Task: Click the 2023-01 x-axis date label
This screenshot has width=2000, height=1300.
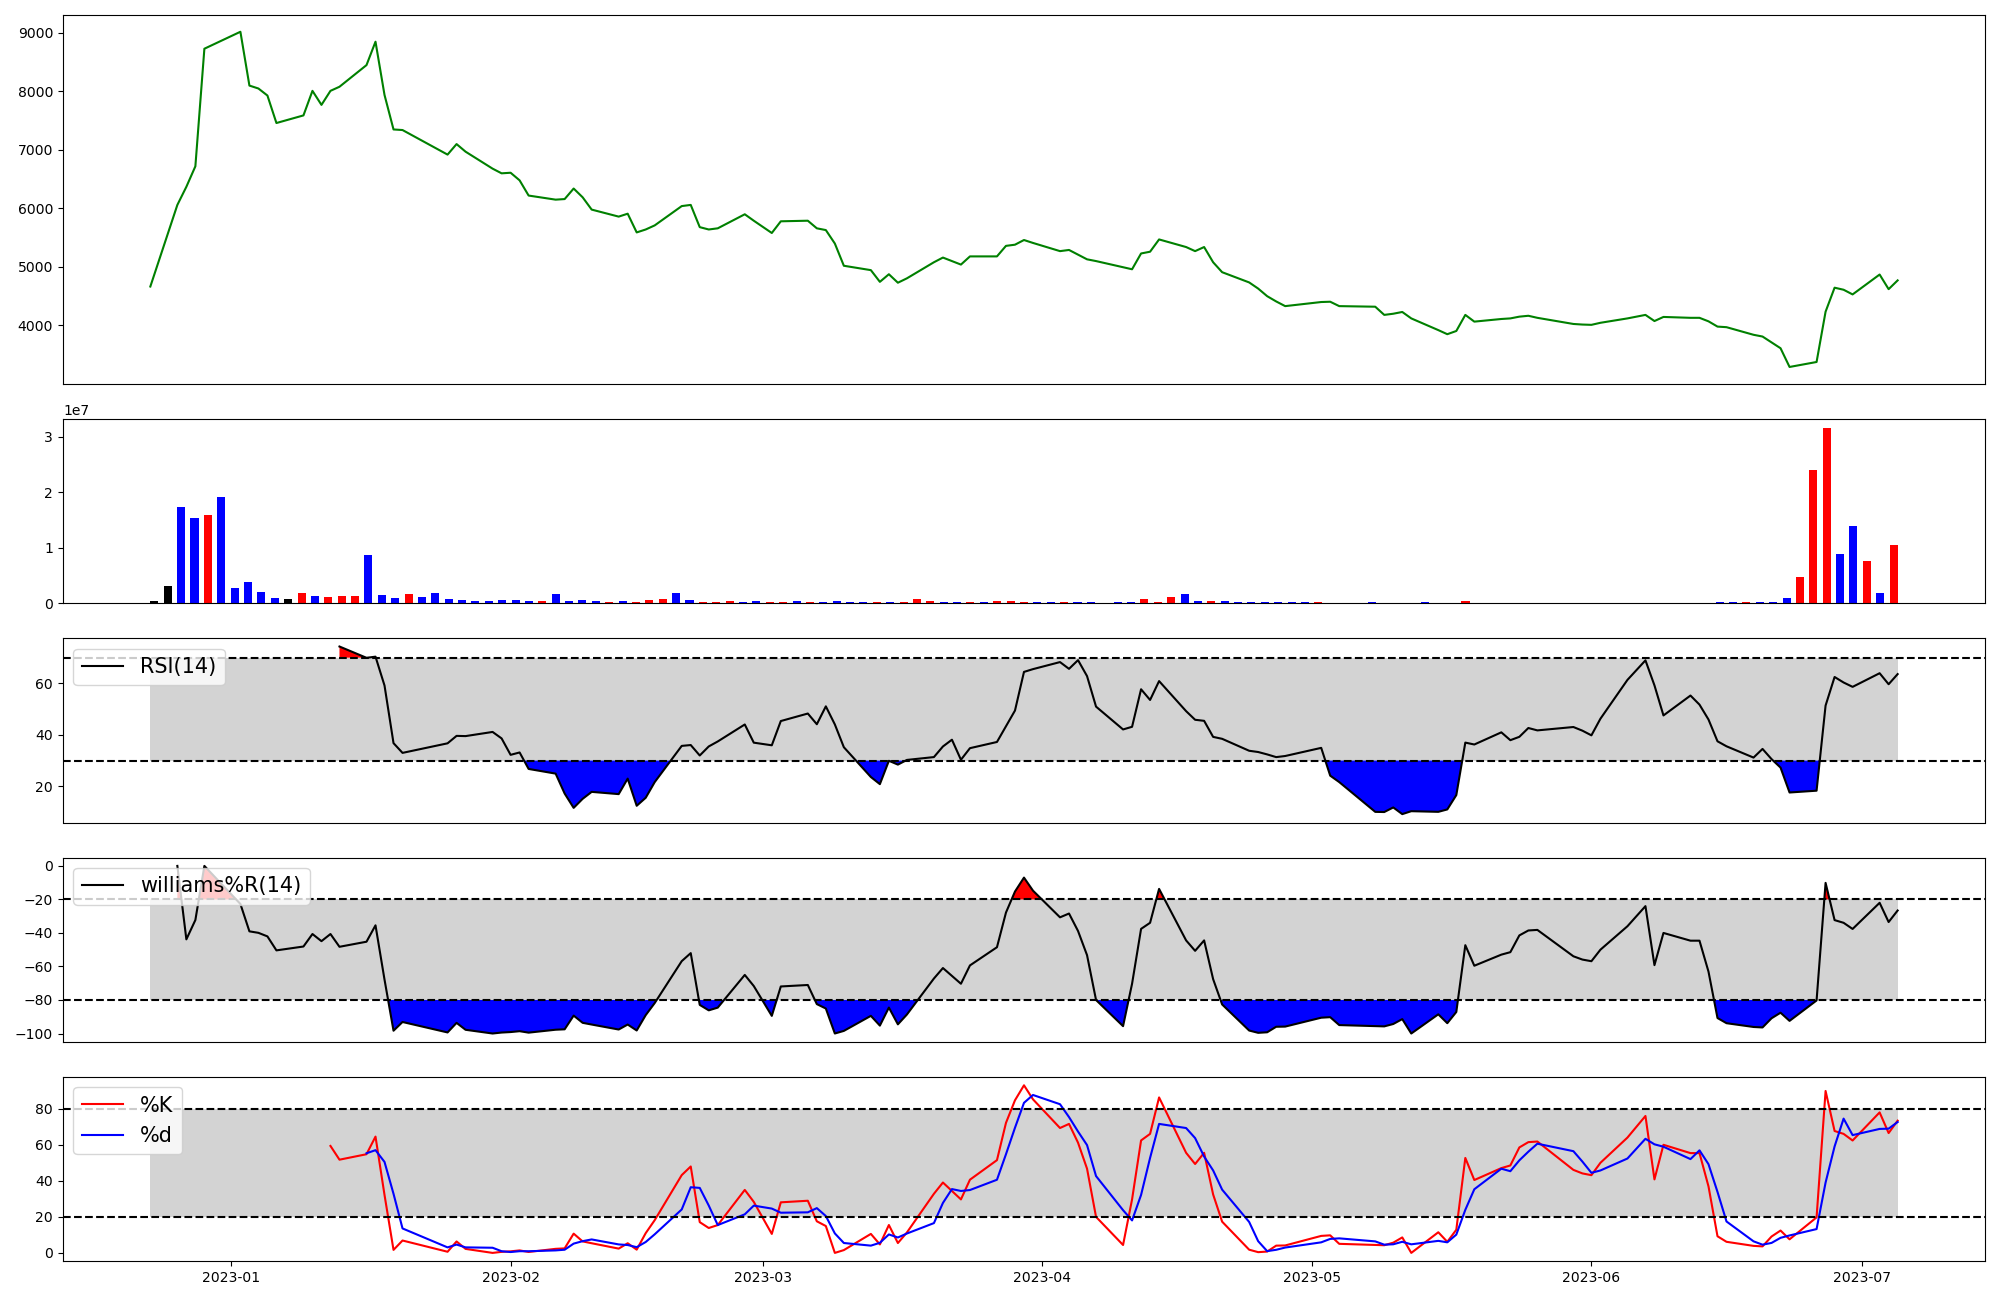Action: [x=231, y=1277]
